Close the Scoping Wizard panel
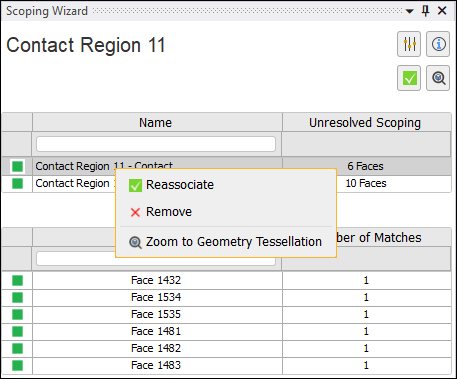 click(x=442, y=11)
